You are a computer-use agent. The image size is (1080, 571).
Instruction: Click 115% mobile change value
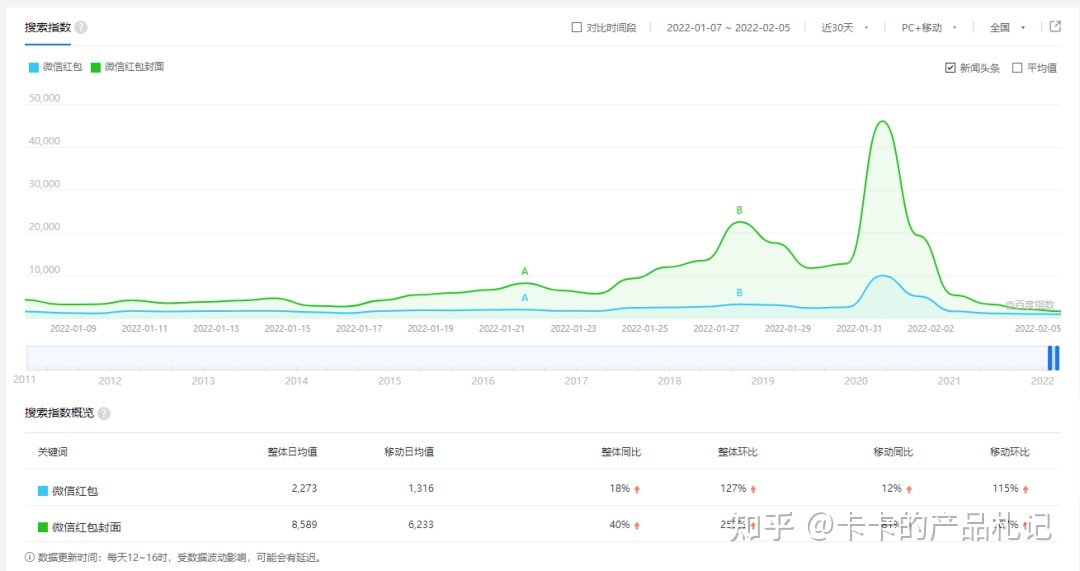1005,488
